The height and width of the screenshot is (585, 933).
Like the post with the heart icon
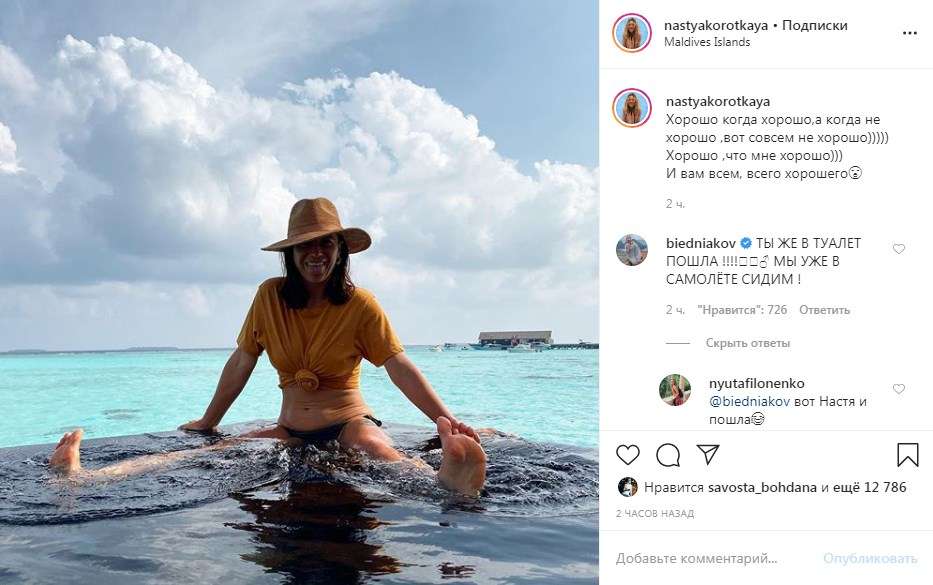[x=628, y=455]
